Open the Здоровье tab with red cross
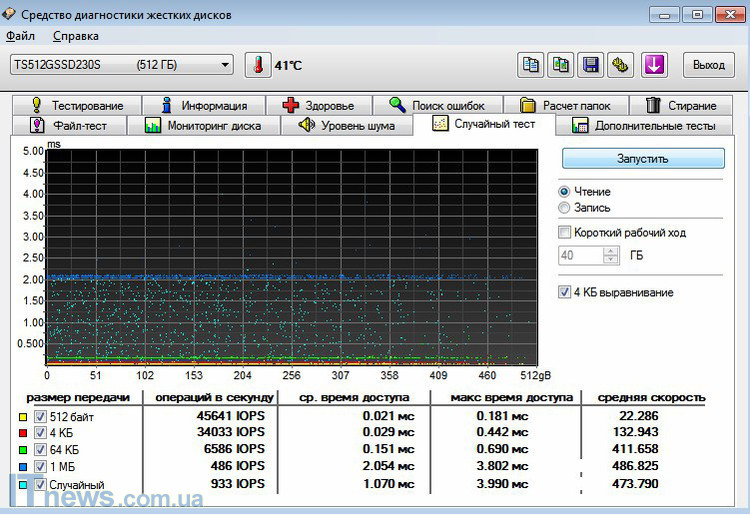Image resolution: width=750 pixels, height=515 pixels. pyautogui.click(x=318, y=105)
